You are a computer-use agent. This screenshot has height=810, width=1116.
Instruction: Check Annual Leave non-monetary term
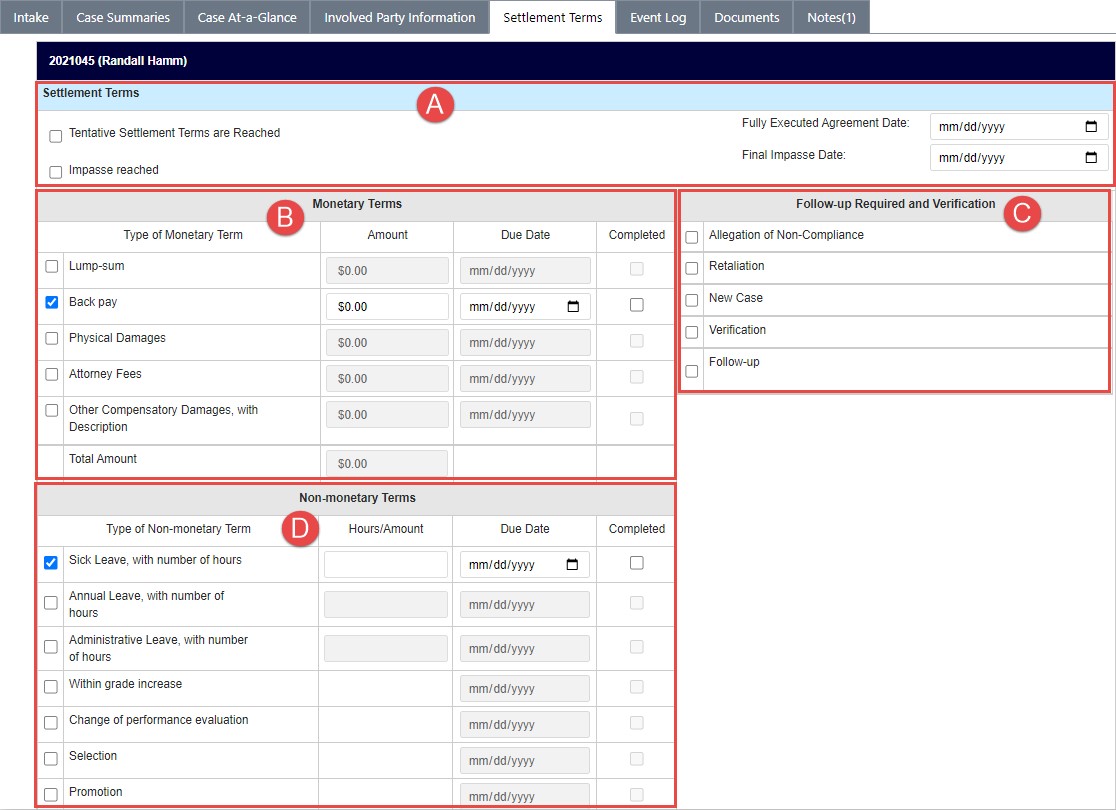(51, 603)
